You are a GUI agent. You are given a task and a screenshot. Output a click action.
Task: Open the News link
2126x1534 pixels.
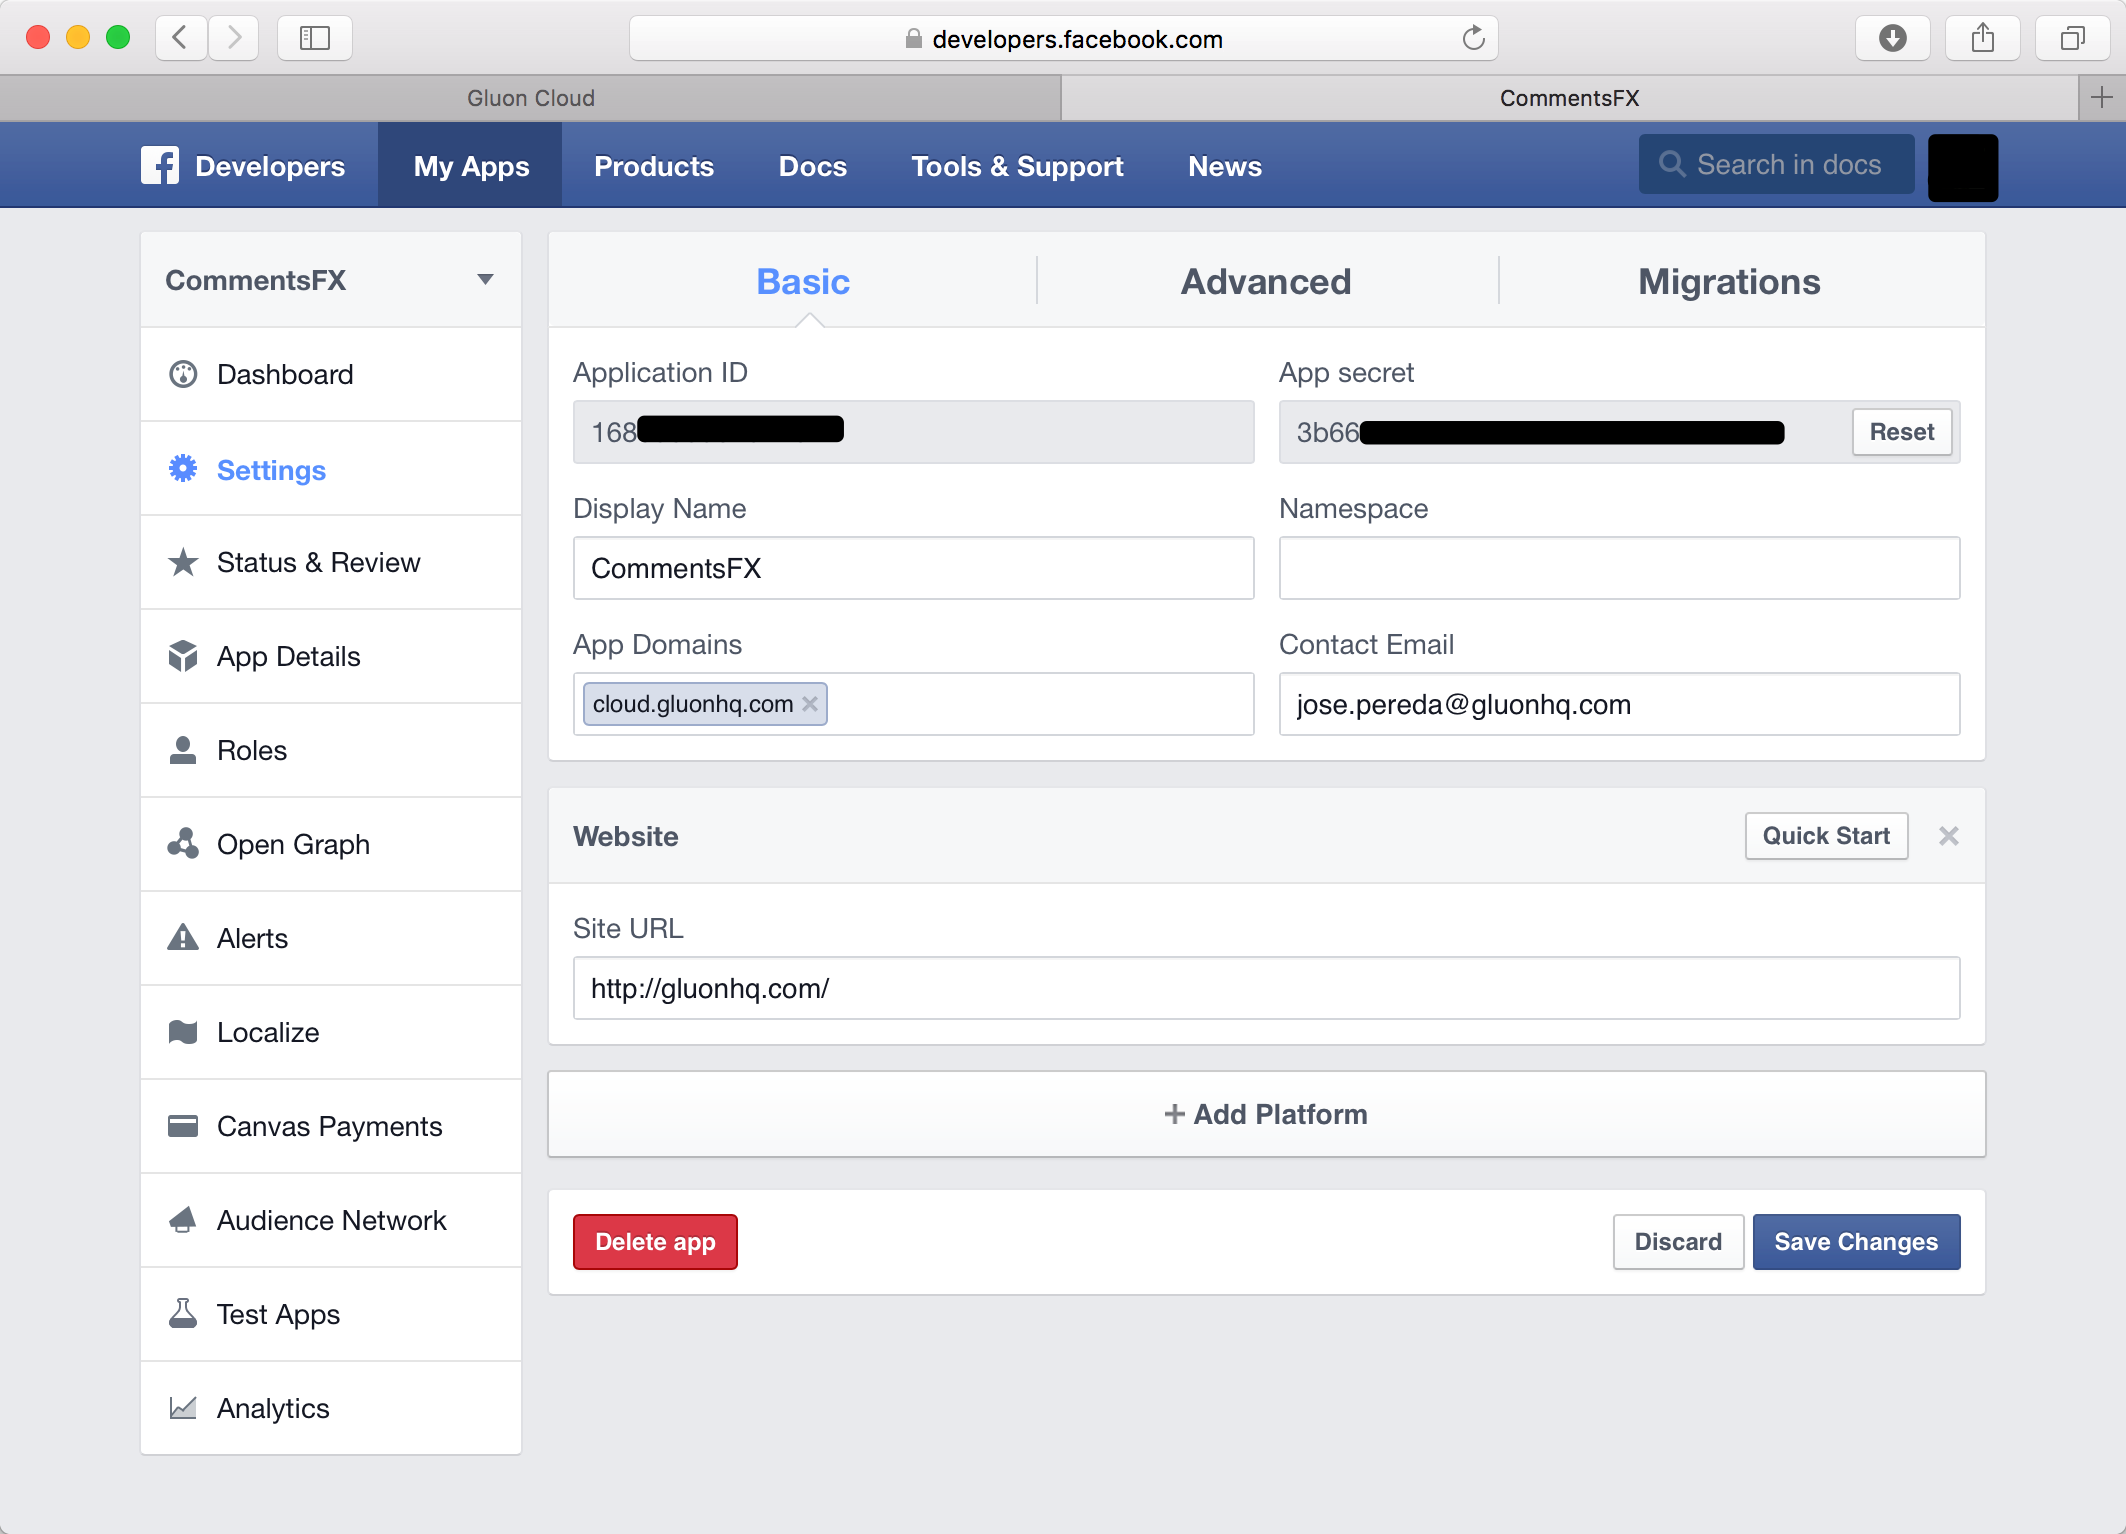pyautogui.click(x=1225, y=166)
